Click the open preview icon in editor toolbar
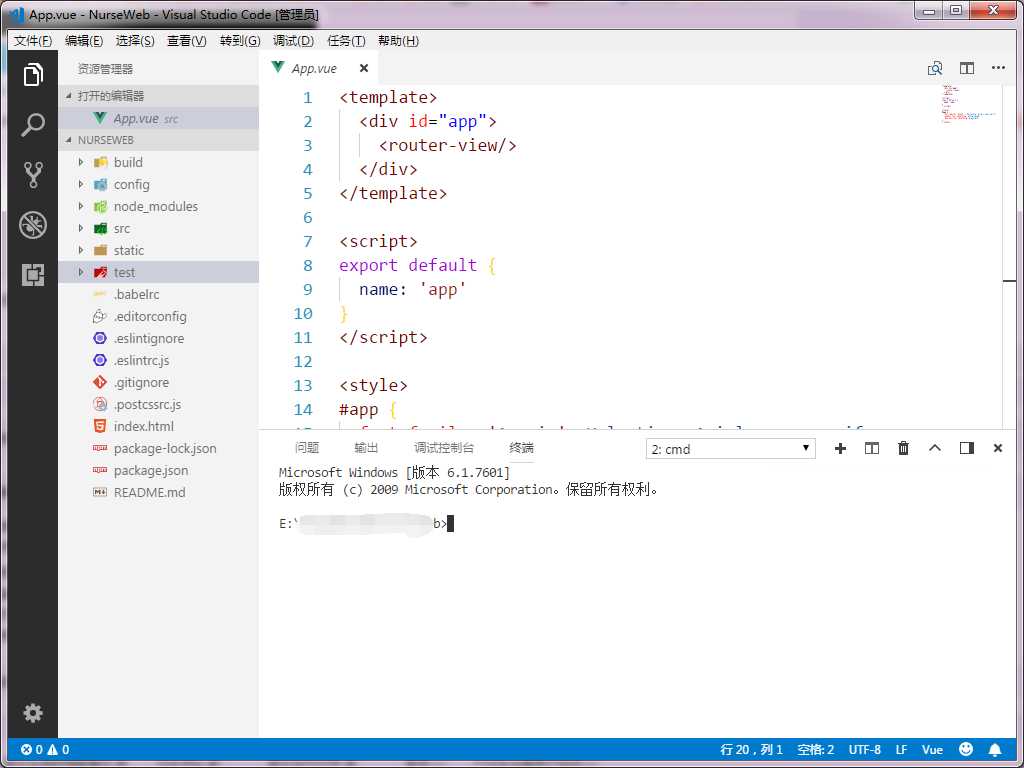The image size is (1024, 768). [935, 68]
